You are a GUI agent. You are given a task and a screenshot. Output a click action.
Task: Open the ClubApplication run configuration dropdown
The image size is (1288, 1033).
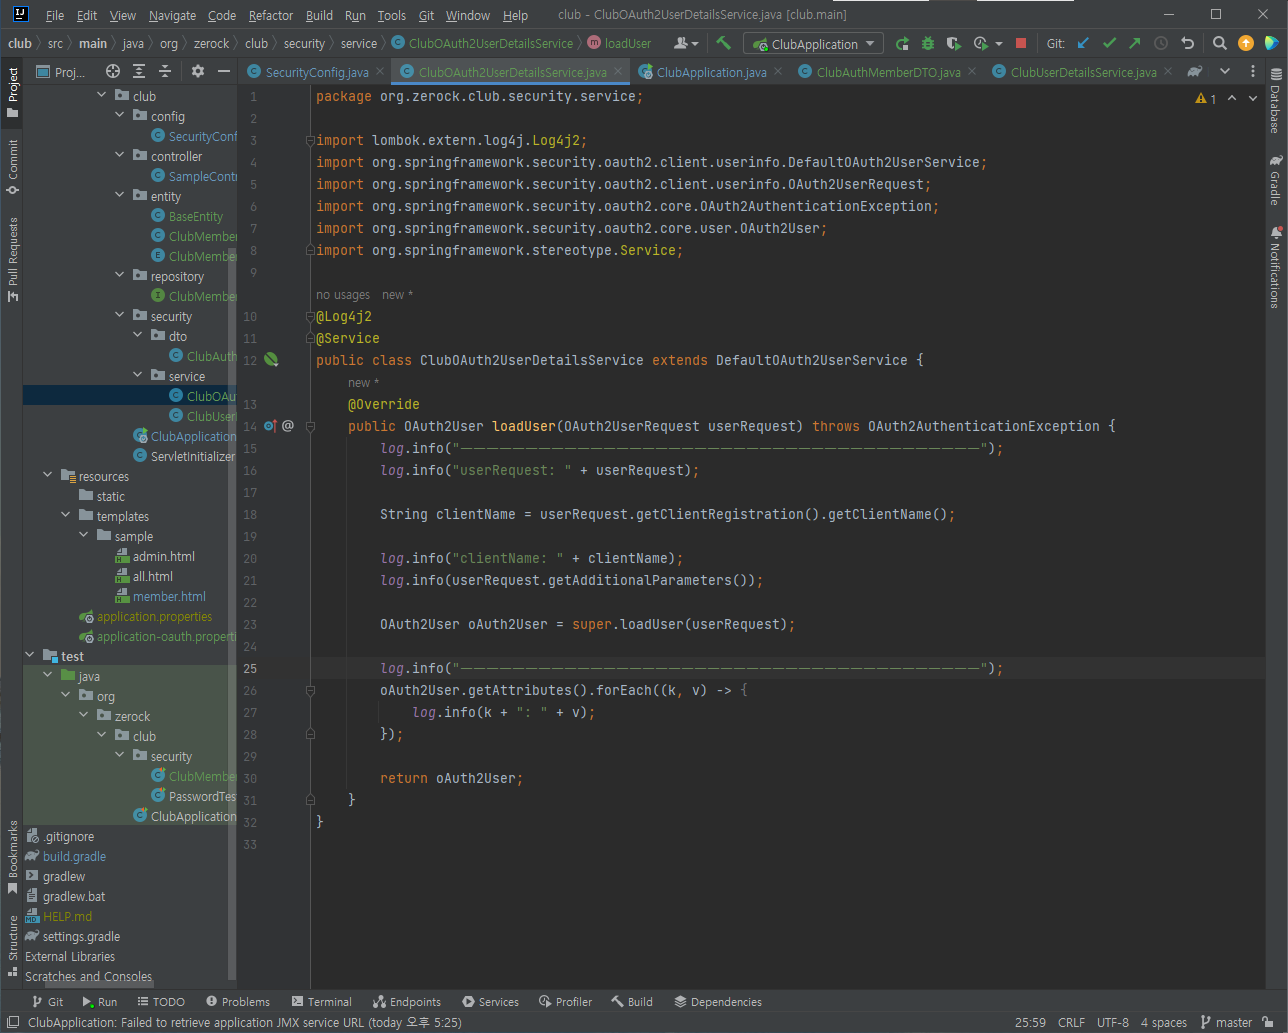click(814, 44)
